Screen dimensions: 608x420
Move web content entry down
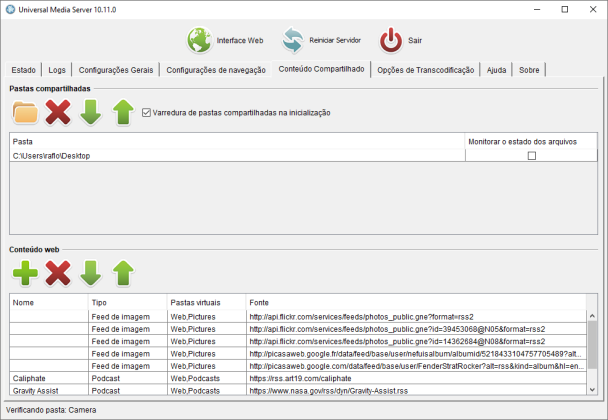coord(91,273)
